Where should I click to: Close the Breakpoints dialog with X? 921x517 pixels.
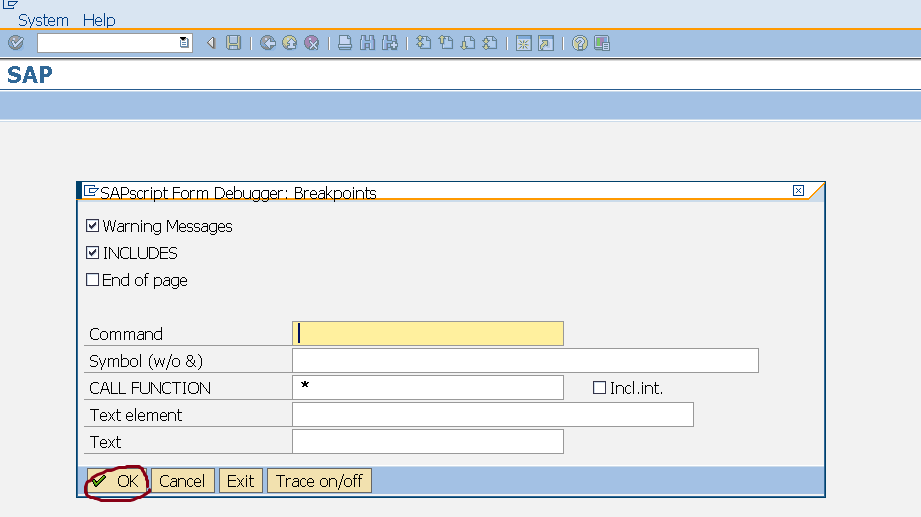coord(798,190)
